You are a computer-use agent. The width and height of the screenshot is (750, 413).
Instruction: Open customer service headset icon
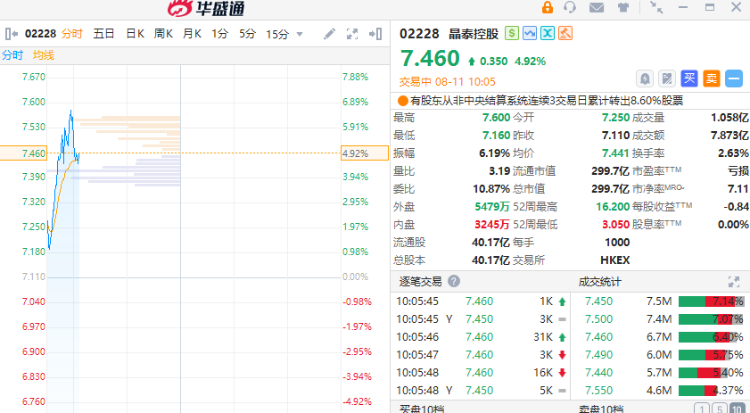[x=570, y=8]
